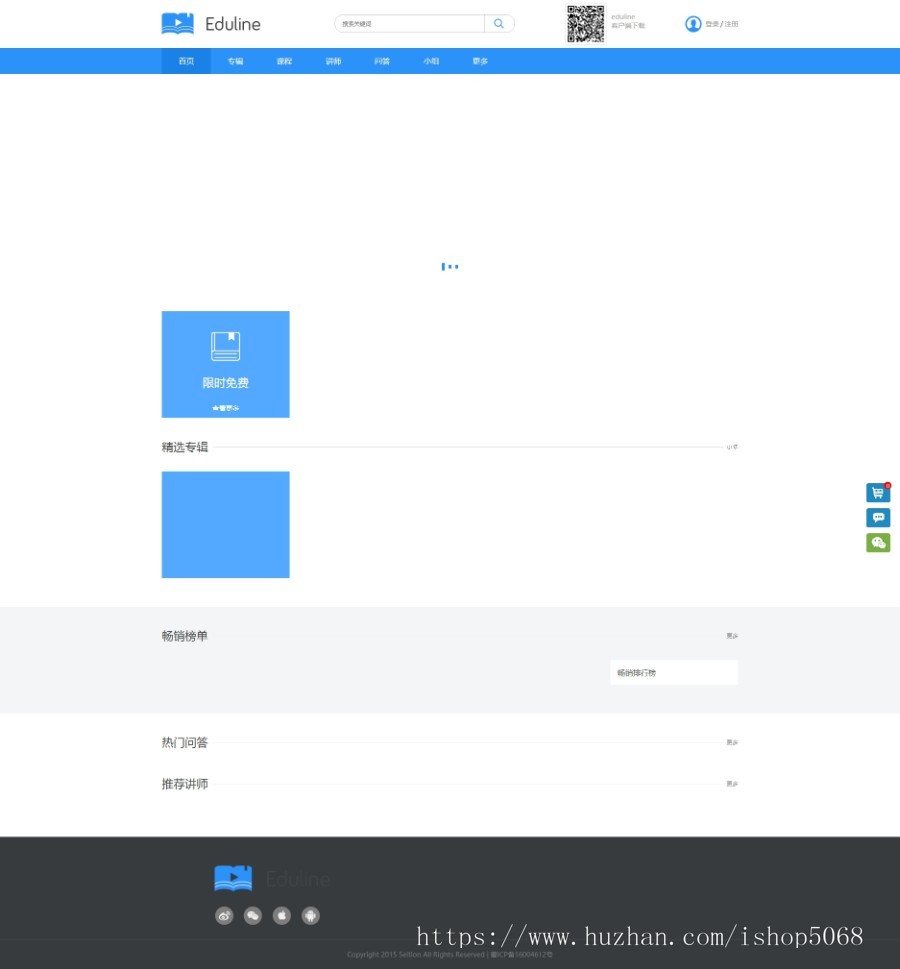This screenshot has width=900, height=969.
Task: Click the more link beside 精选专辑
Action: tap(732, 447)
